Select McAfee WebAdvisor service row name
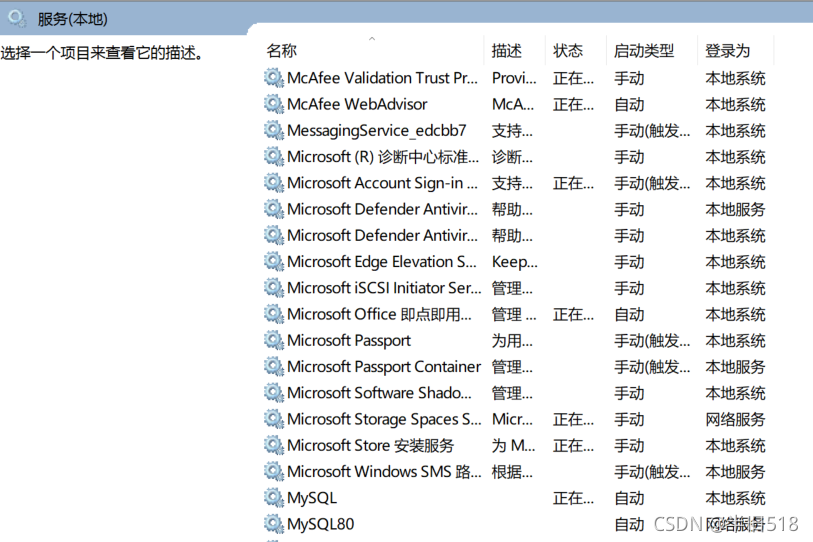The width and height of the screenshot is (813, 542). (357, 104)
